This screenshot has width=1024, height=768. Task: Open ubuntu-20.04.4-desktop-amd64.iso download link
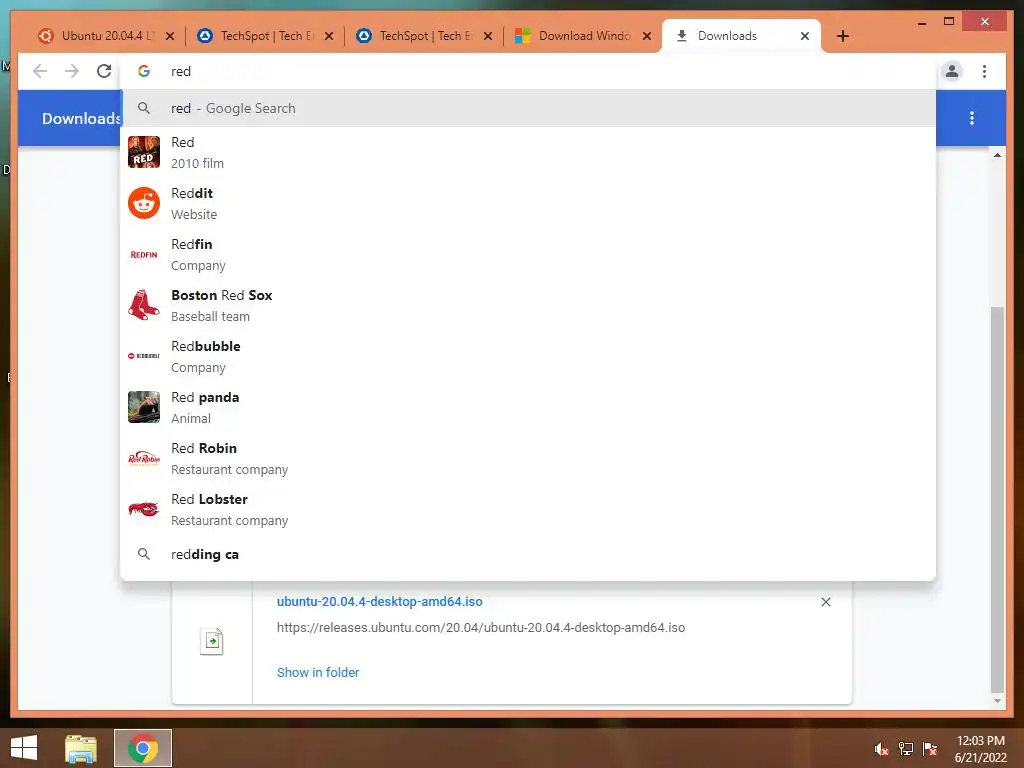coord(379,601)
